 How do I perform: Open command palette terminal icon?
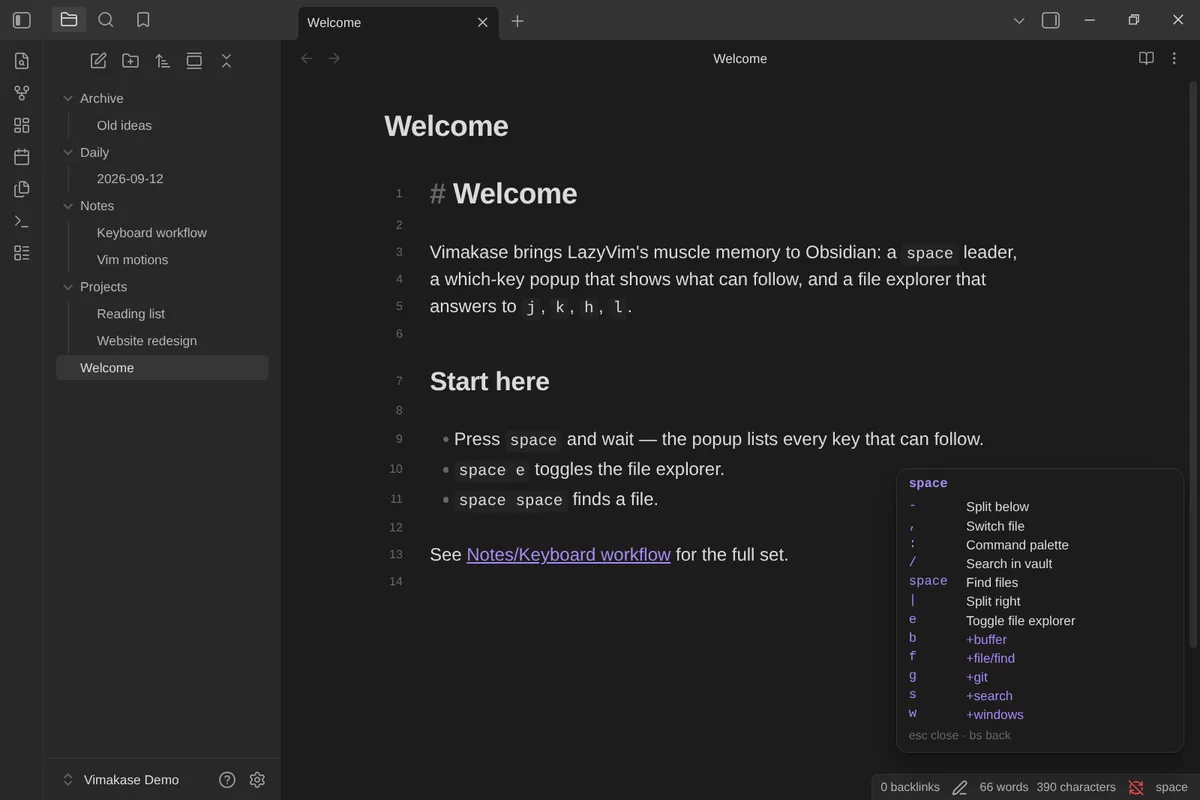(22, 221)
